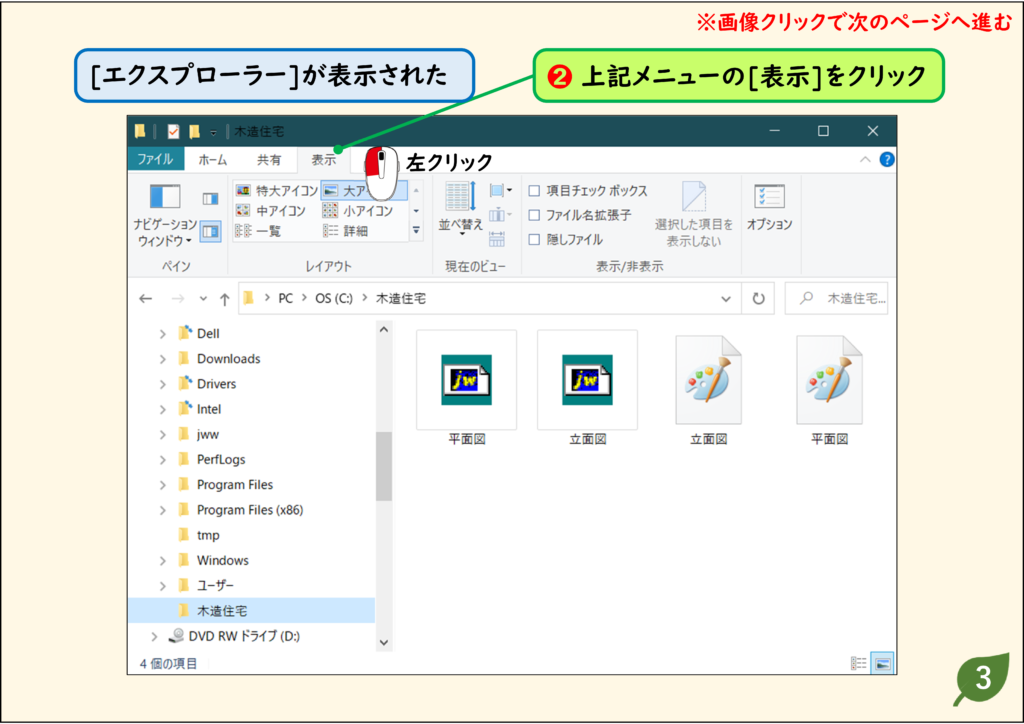1024x724 pixels.
Task: Open the address bar history dropdown
Action: pyautogui.click(x=726, y=299)
